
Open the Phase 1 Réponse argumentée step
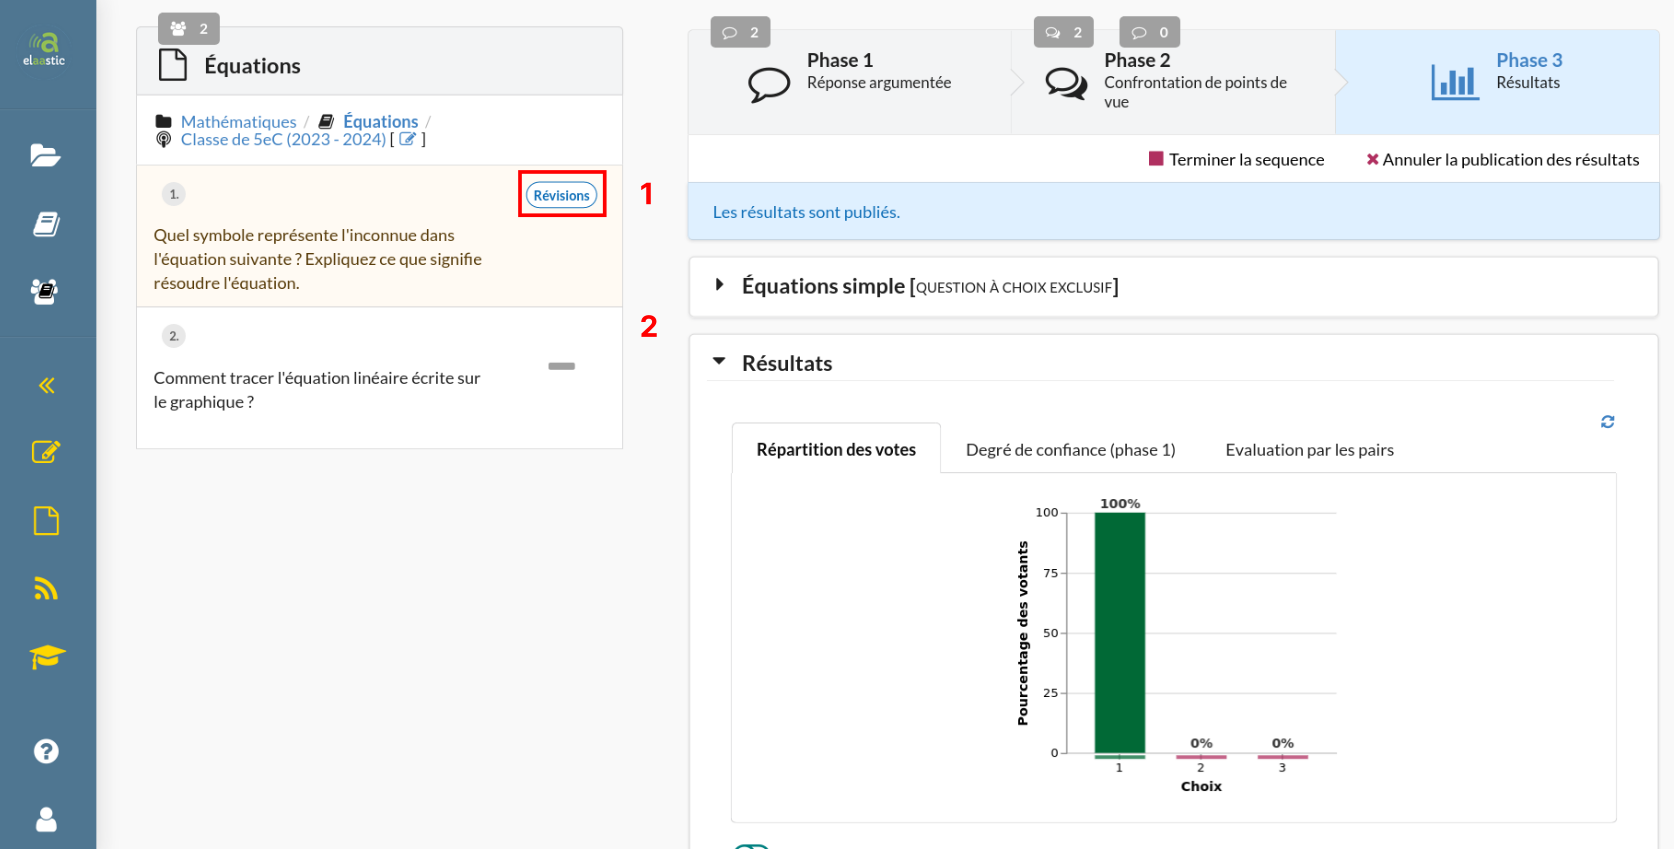coord(850,82)
